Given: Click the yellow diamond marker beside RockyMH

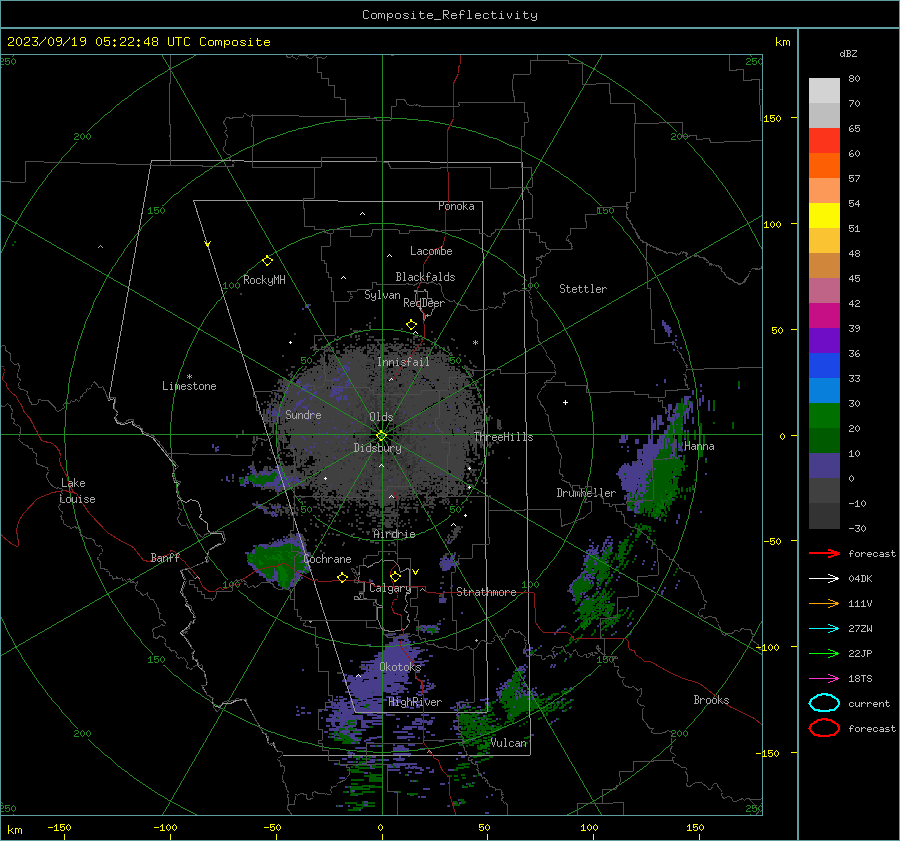Looking at the screenshot, I should pos(267,261).
